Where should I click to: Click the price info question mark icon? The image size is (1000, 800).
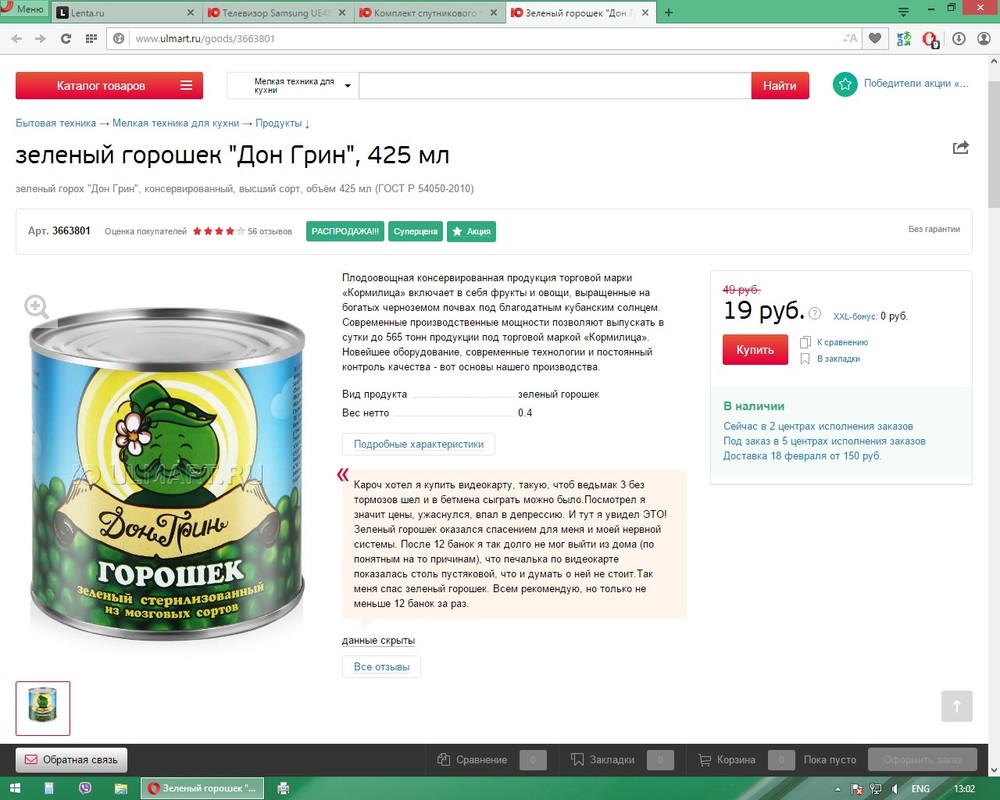tap(814, 313)
